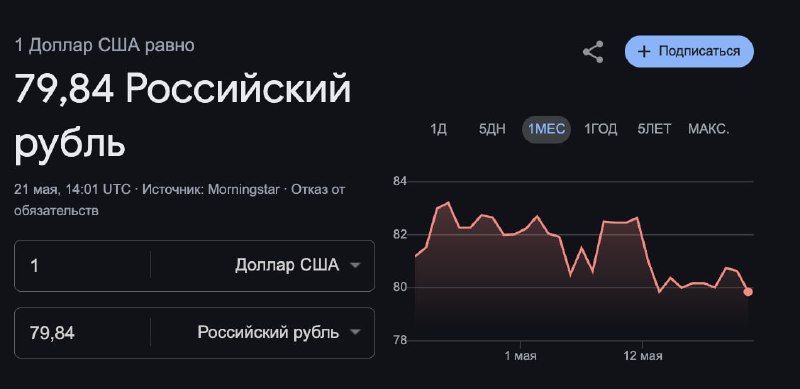
Task: Click the ruble amount input showing 79,84
Action: tap(83, 333)
